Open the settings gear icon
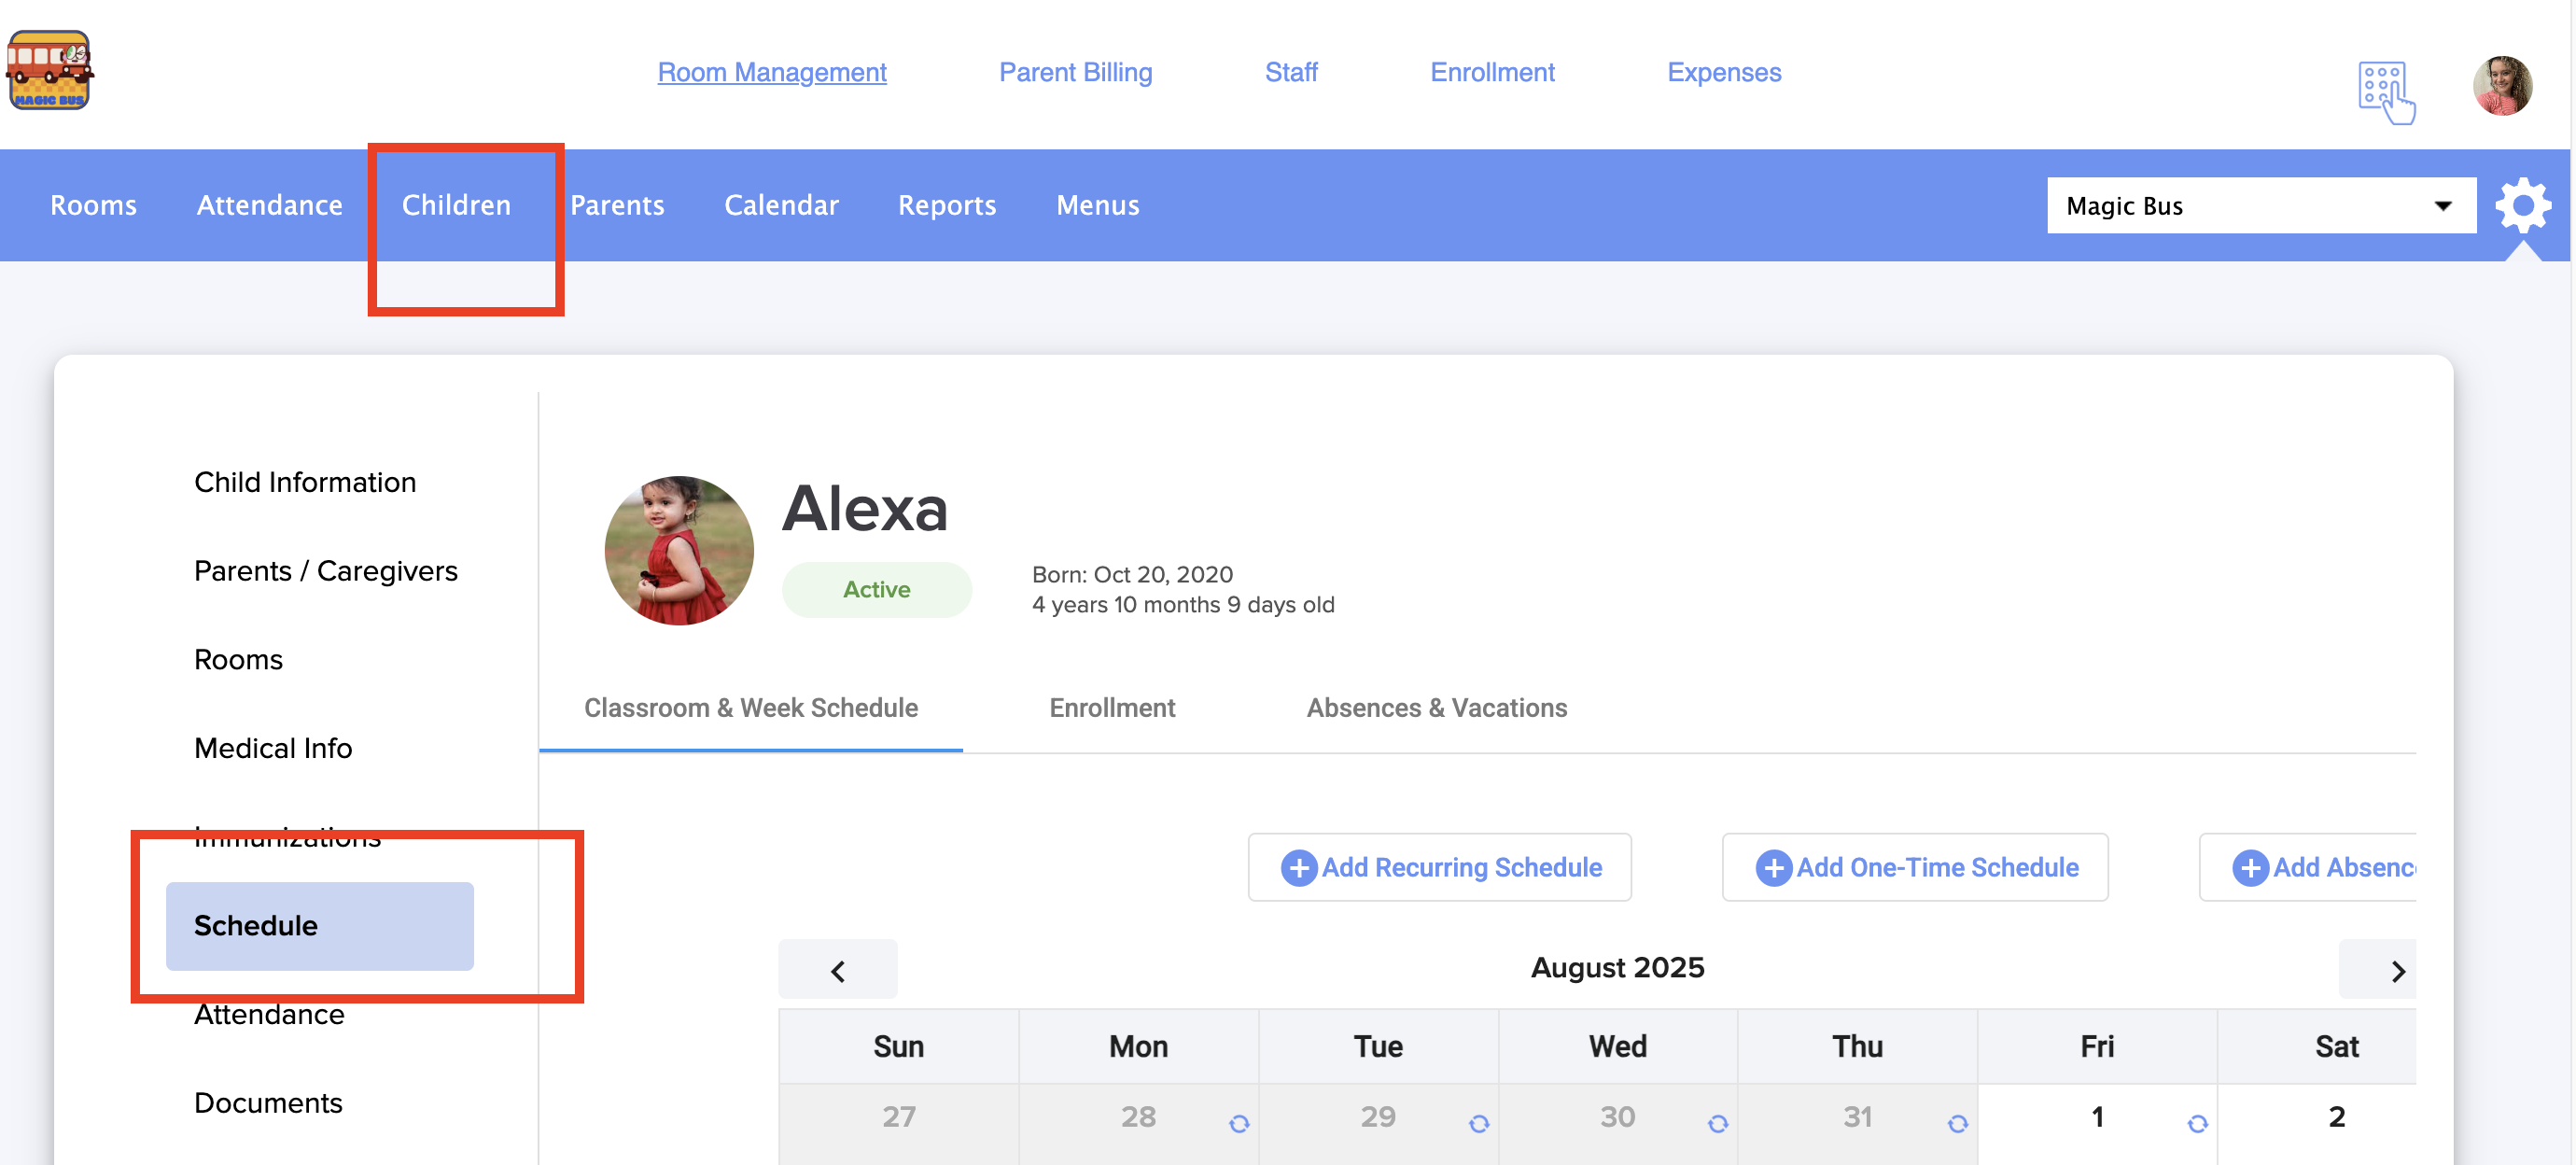 (2521, 205)
